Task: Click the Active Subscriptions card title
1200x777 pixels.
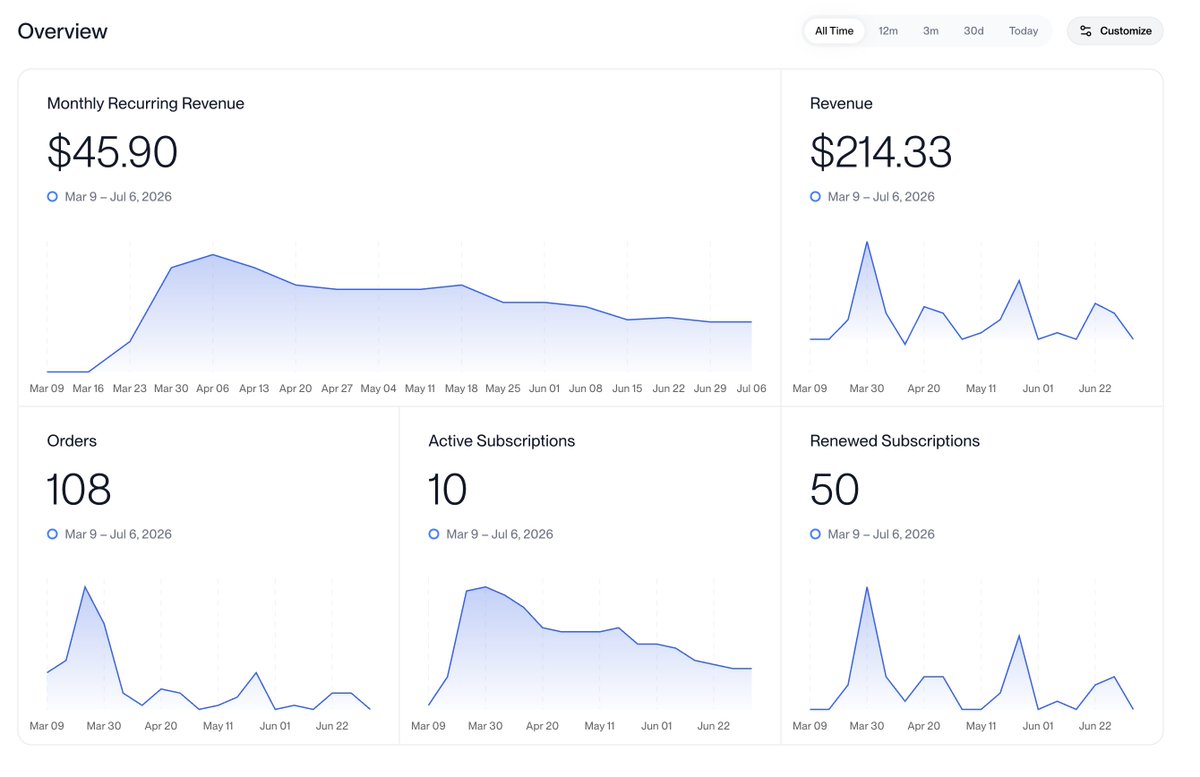Action: 502,441
